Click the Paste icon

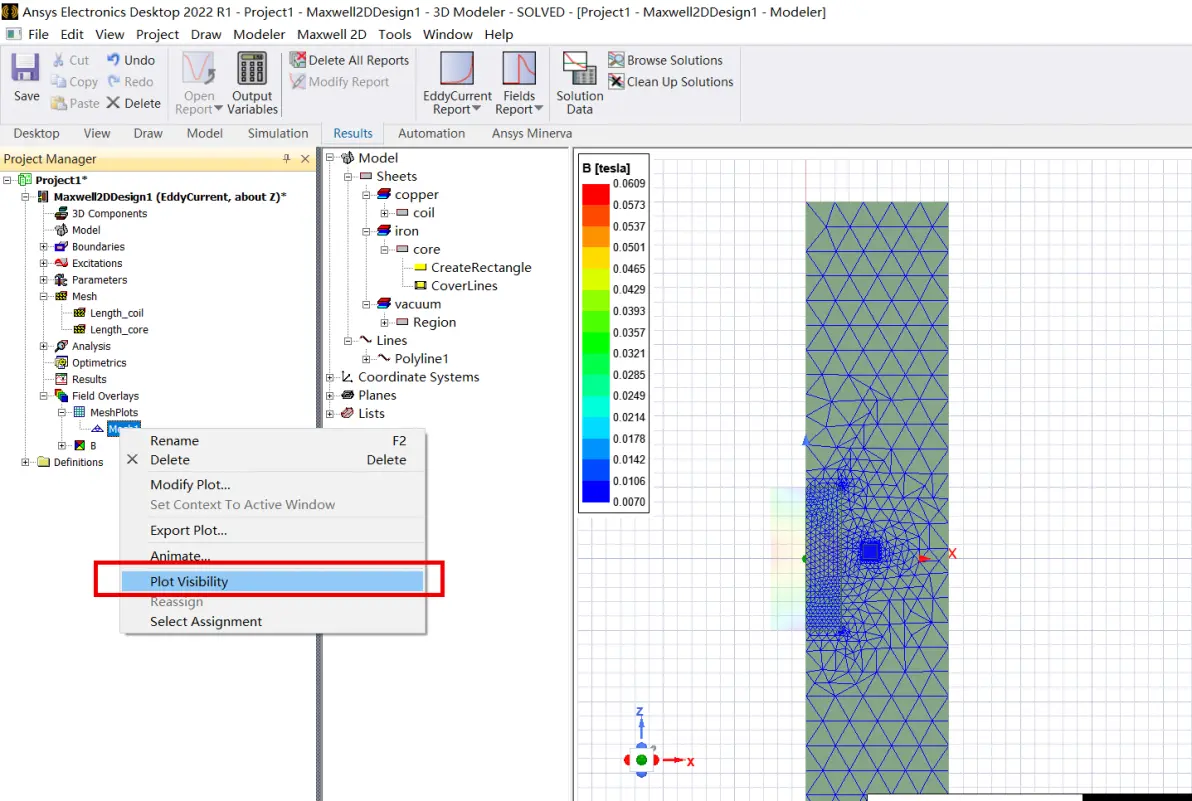[59, 103]
